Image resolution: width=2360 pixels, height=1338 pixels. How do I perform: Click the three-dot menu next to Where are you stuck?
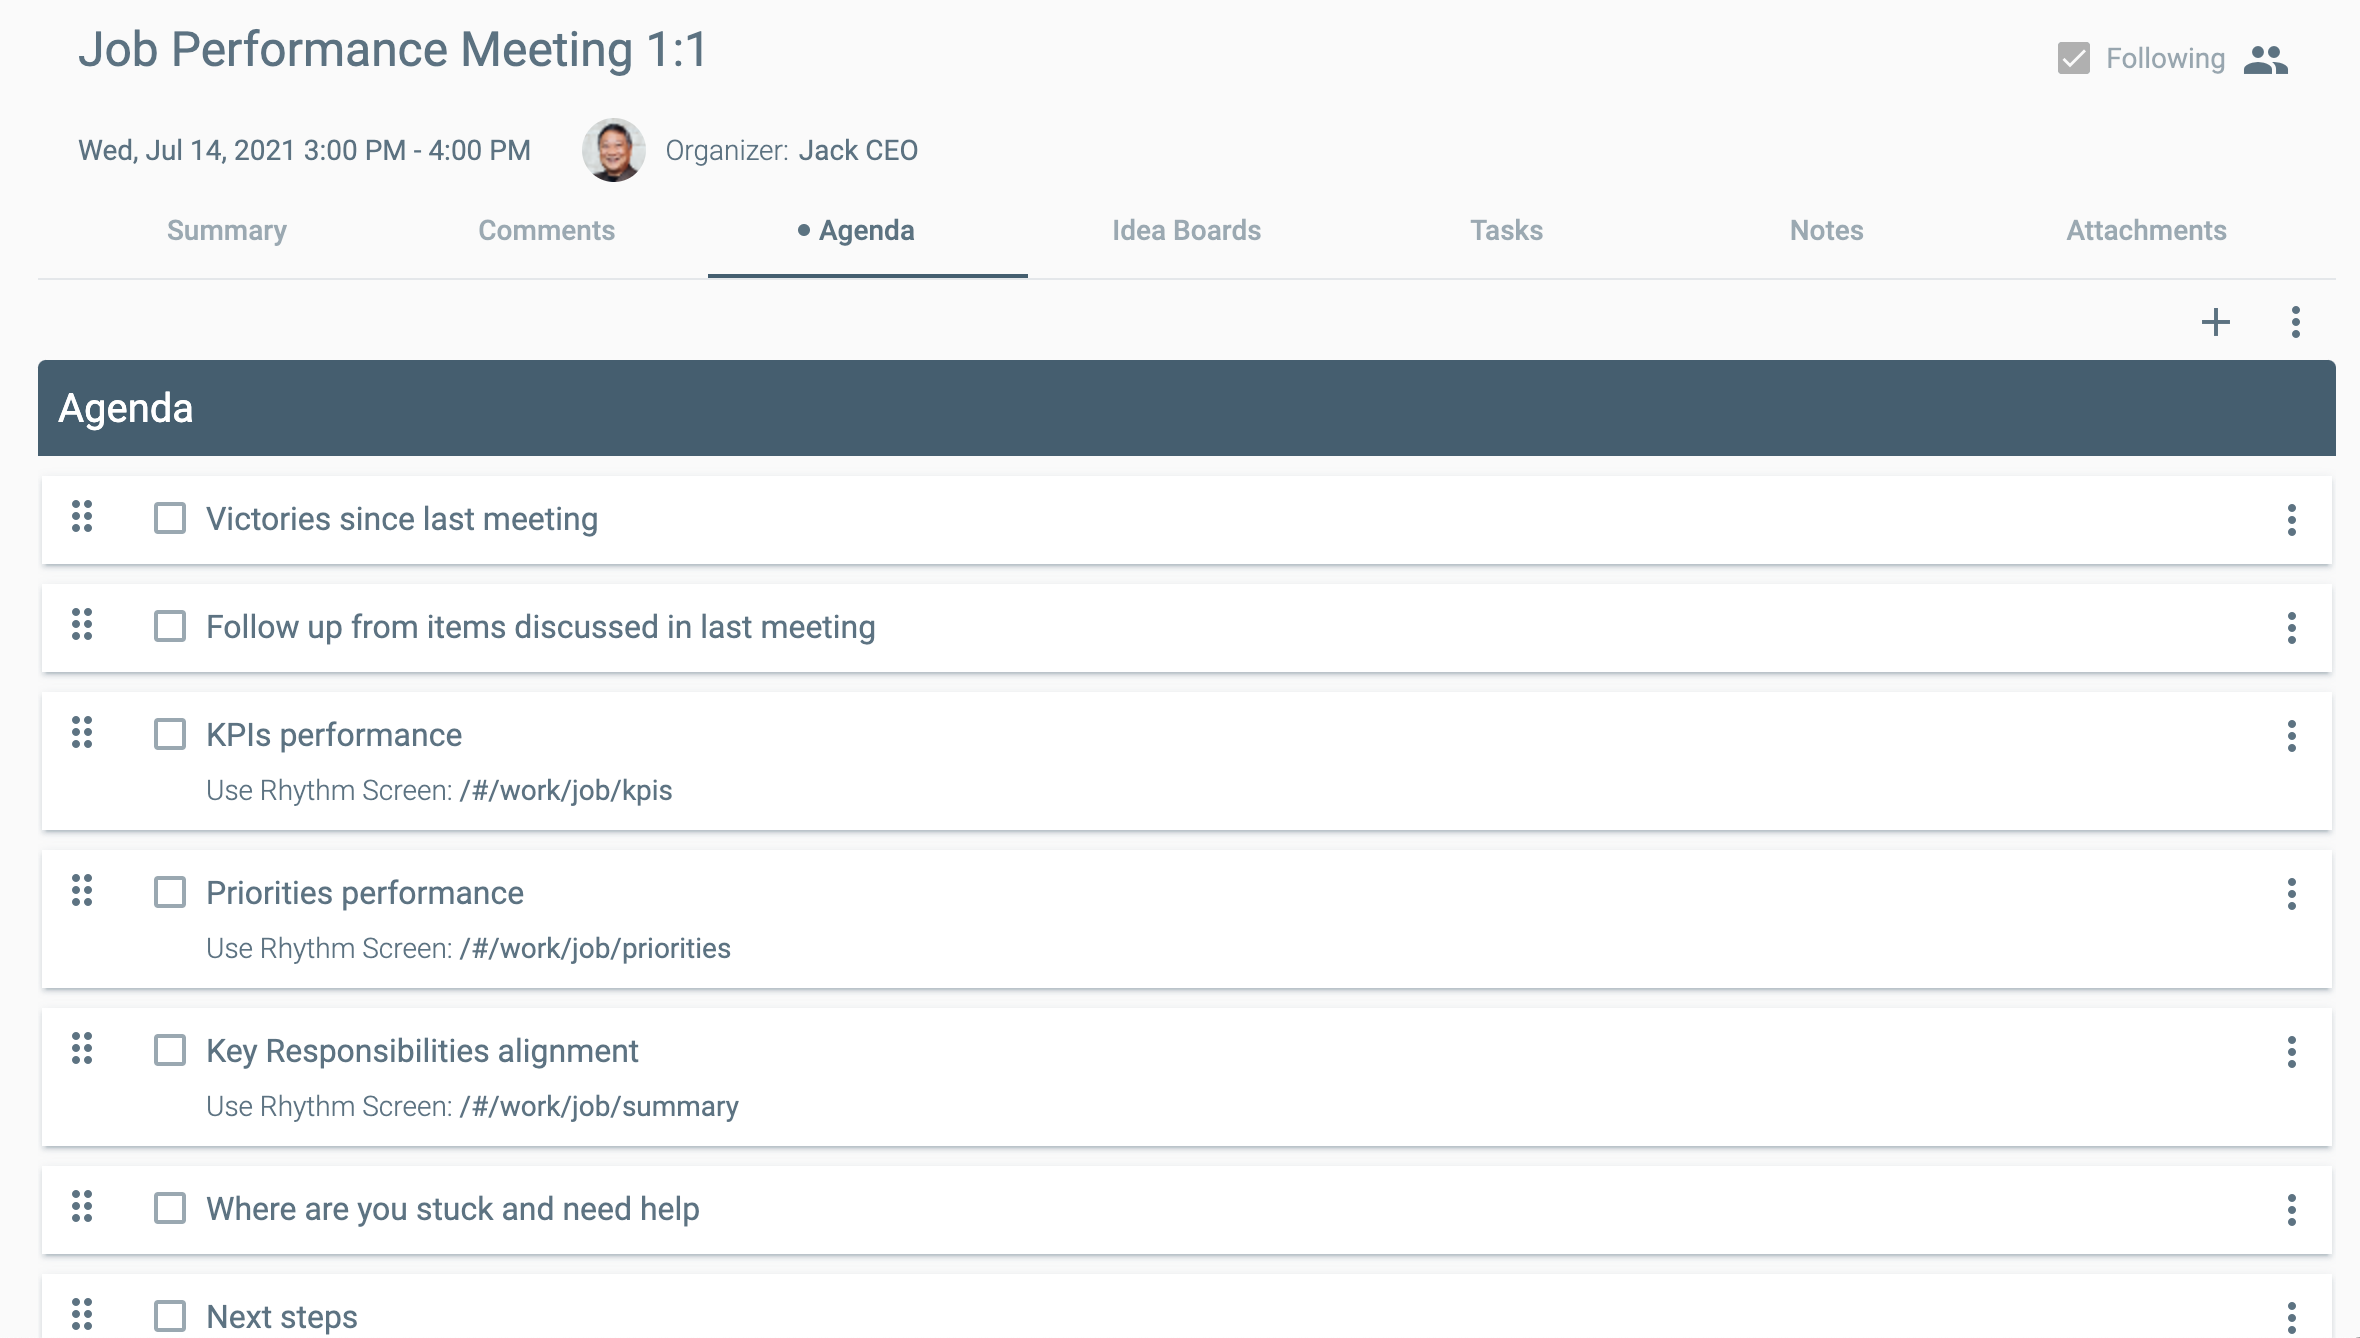tap(2290, 1208)
